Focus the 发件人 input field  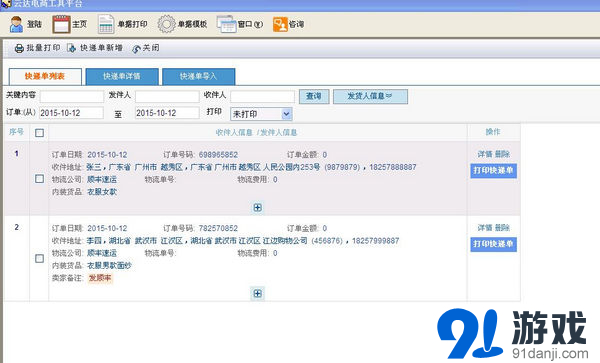coord(167,96)
